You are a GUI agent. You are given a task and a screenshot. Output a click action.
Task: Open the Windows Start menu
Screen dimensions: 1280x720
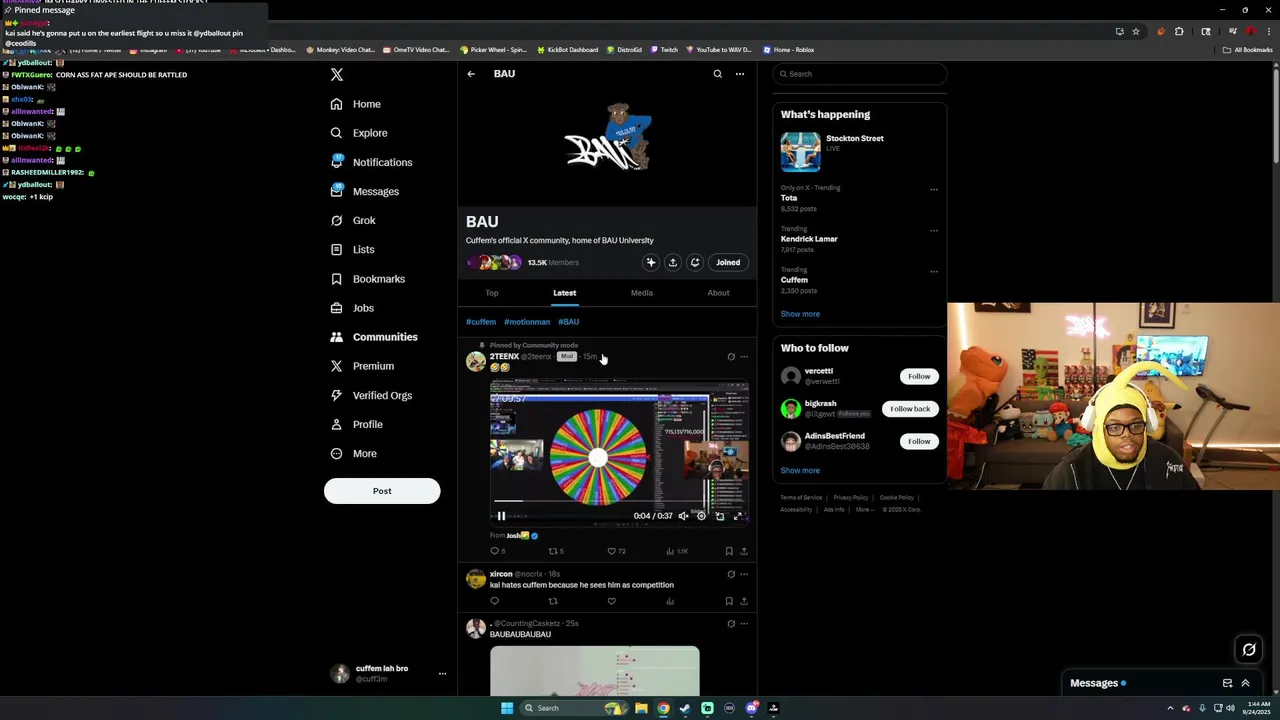[507, 708]
